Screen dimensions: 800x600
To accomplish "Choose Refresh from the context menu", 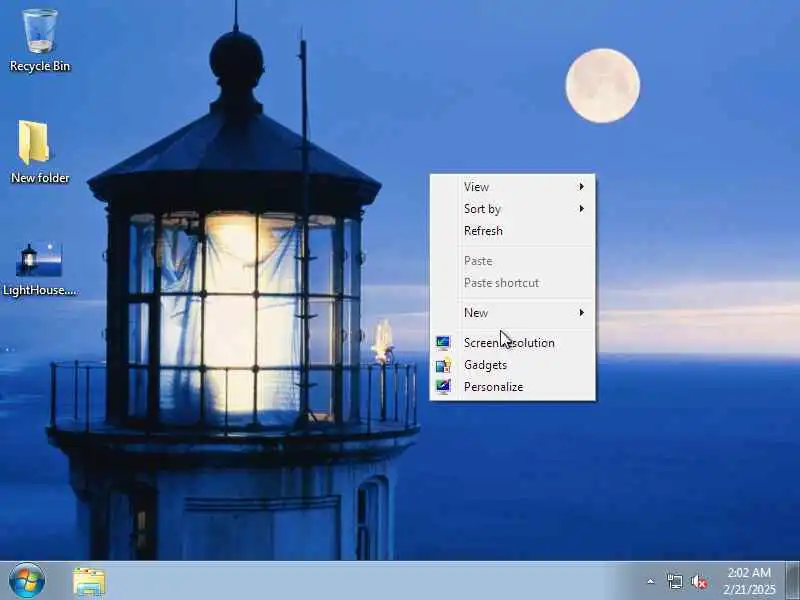I will pos(513,231).
